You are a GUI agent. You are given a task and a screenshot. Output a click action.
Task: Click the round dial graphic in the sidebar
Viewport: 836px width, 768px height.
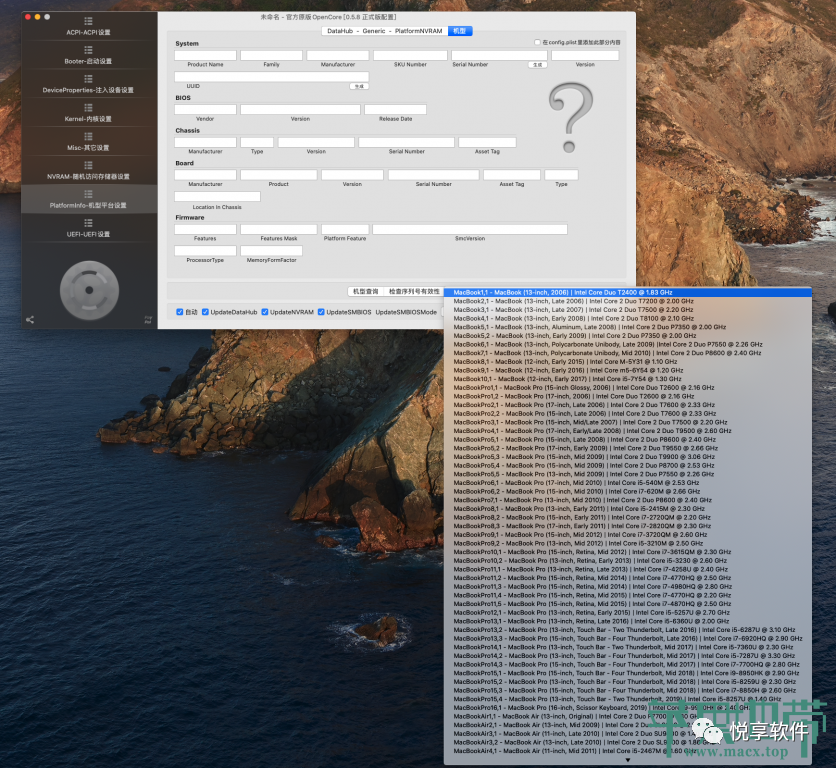(x=89, y=290)
